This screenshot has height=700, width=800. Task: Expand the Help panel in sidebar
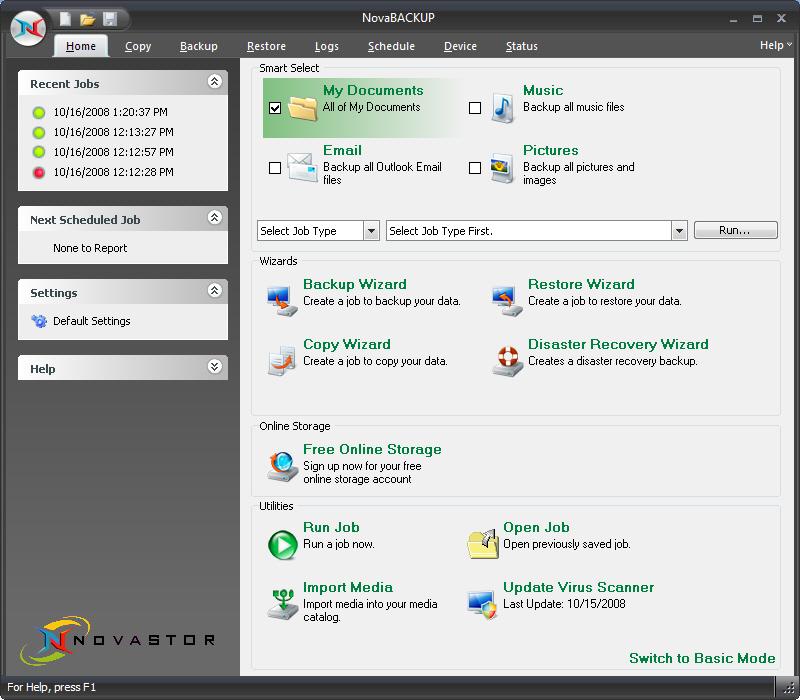tap(215, 367)
